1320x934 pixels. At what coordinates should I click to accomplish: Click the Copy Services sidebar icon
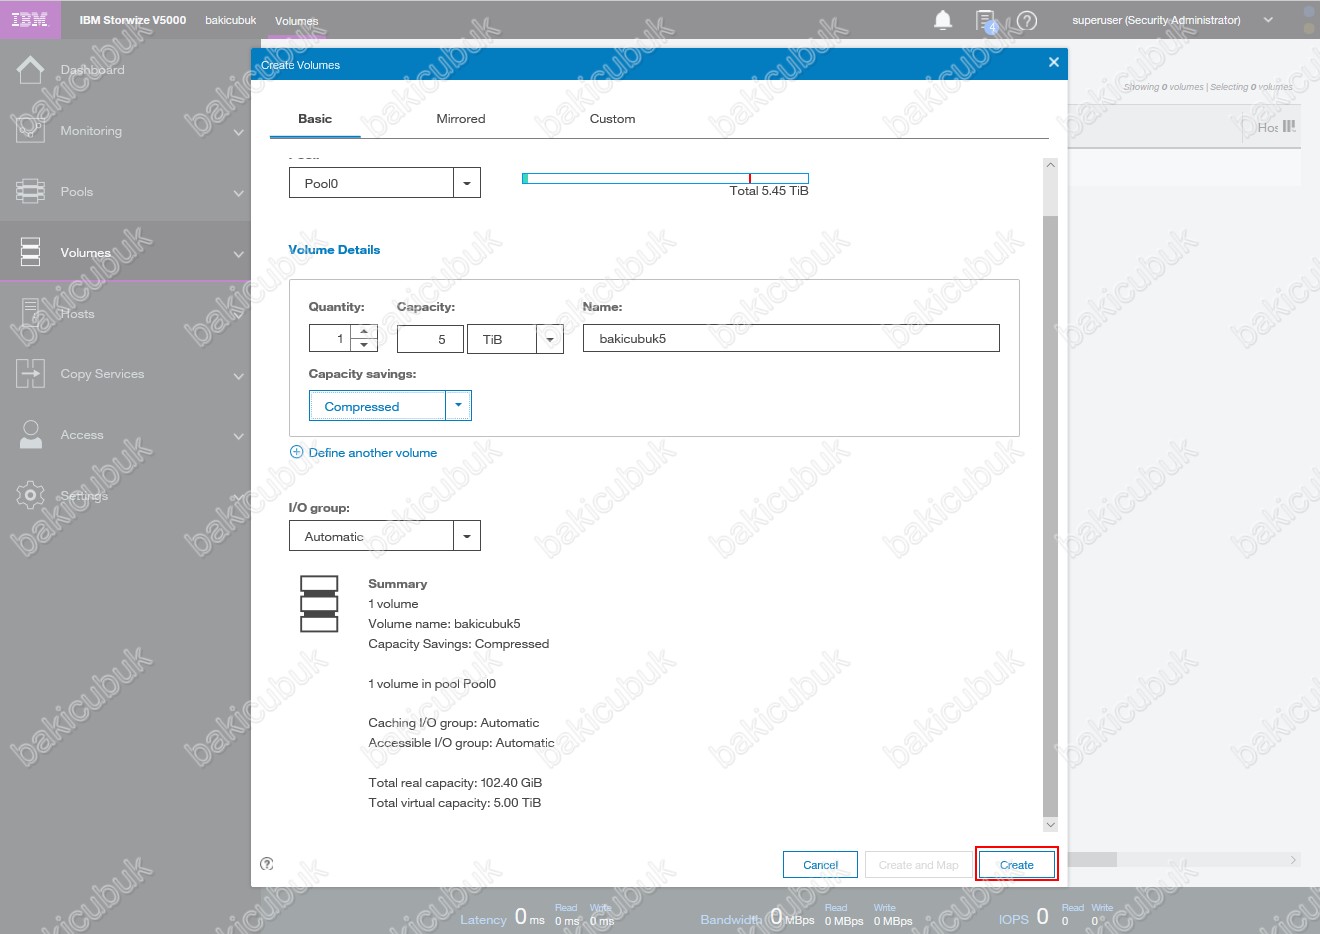point(31,374)
